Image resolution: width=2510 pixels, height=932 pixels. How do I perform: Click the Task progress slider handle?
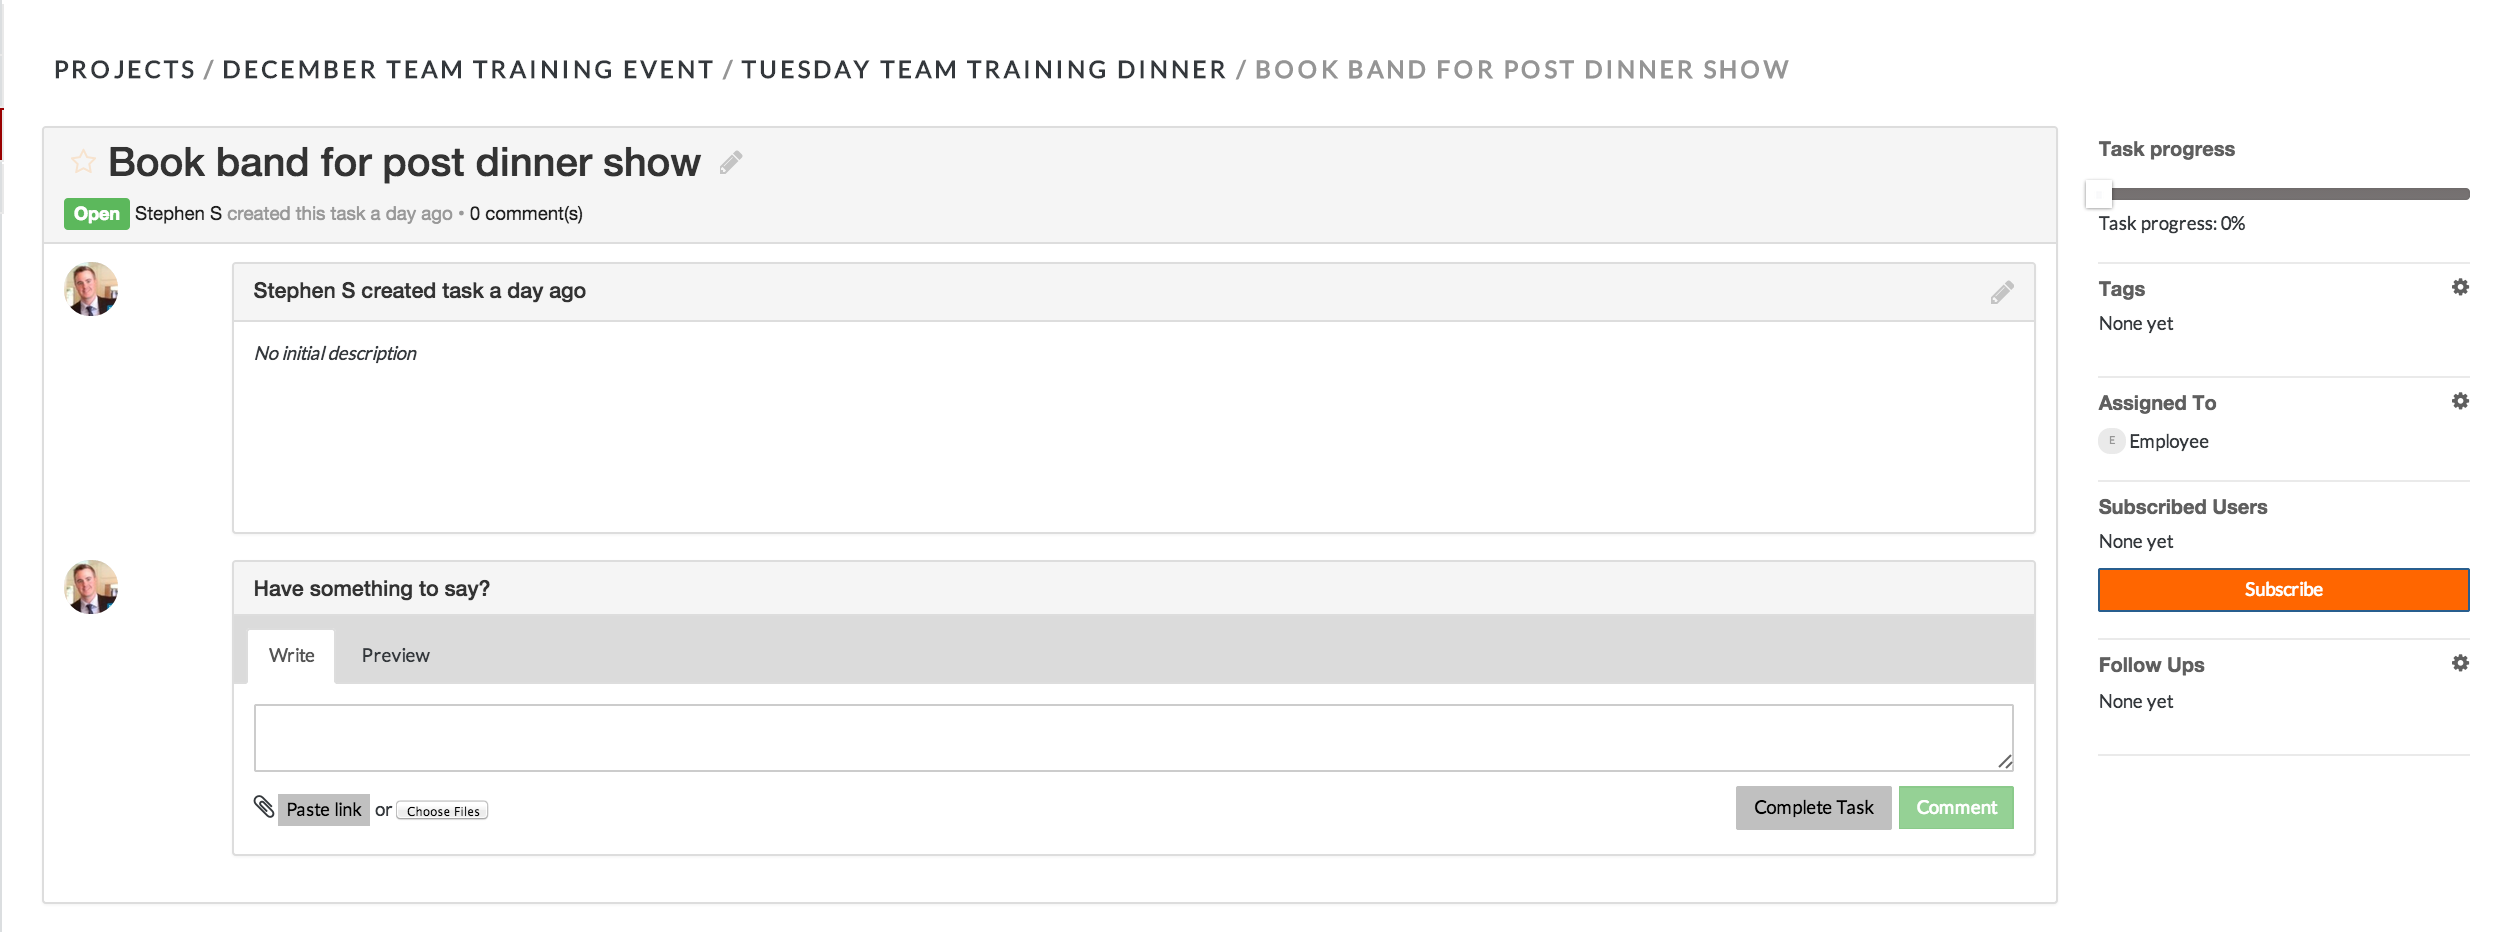2099,194
